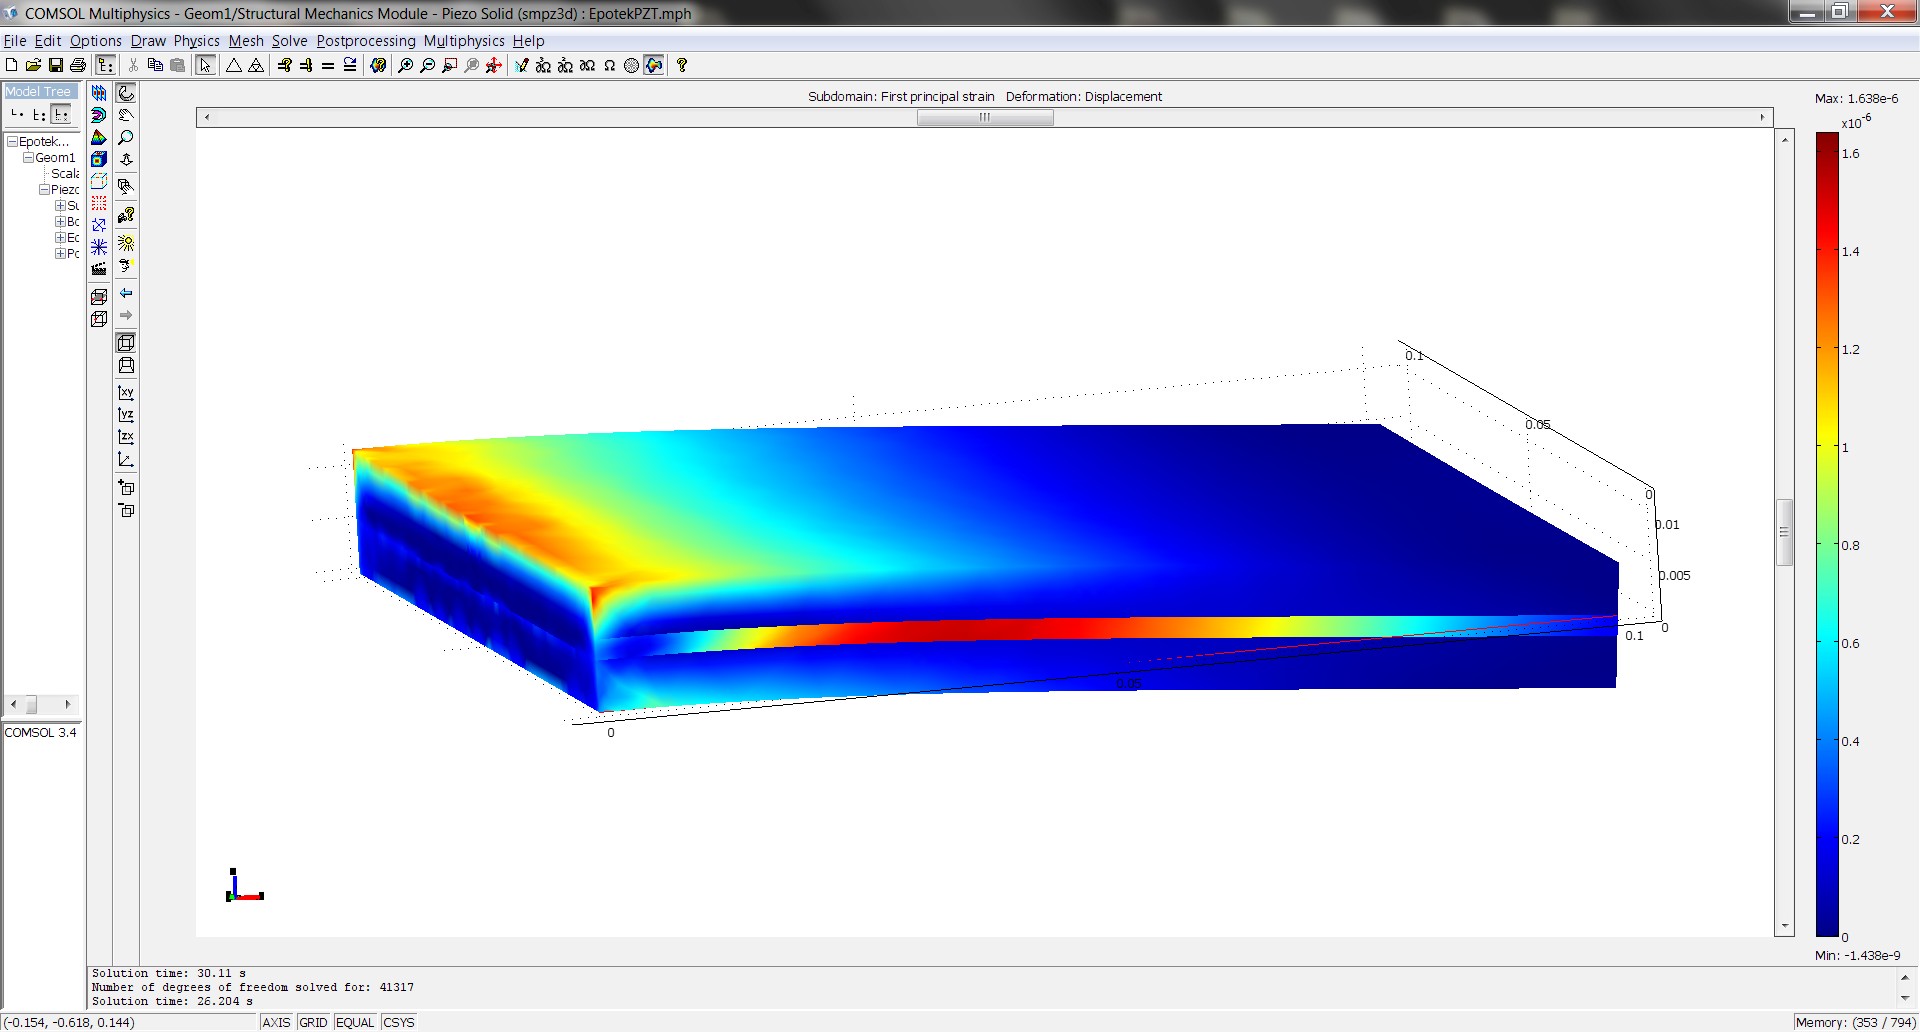Click Zoom Extents red arrows icon
The width and height of the screenshot is (1920, 1032).
coord(493,65)
